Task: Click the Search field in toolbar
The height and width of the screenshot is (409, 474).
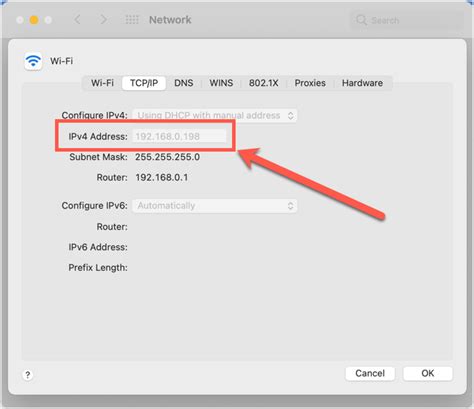Action: point(407,20)
